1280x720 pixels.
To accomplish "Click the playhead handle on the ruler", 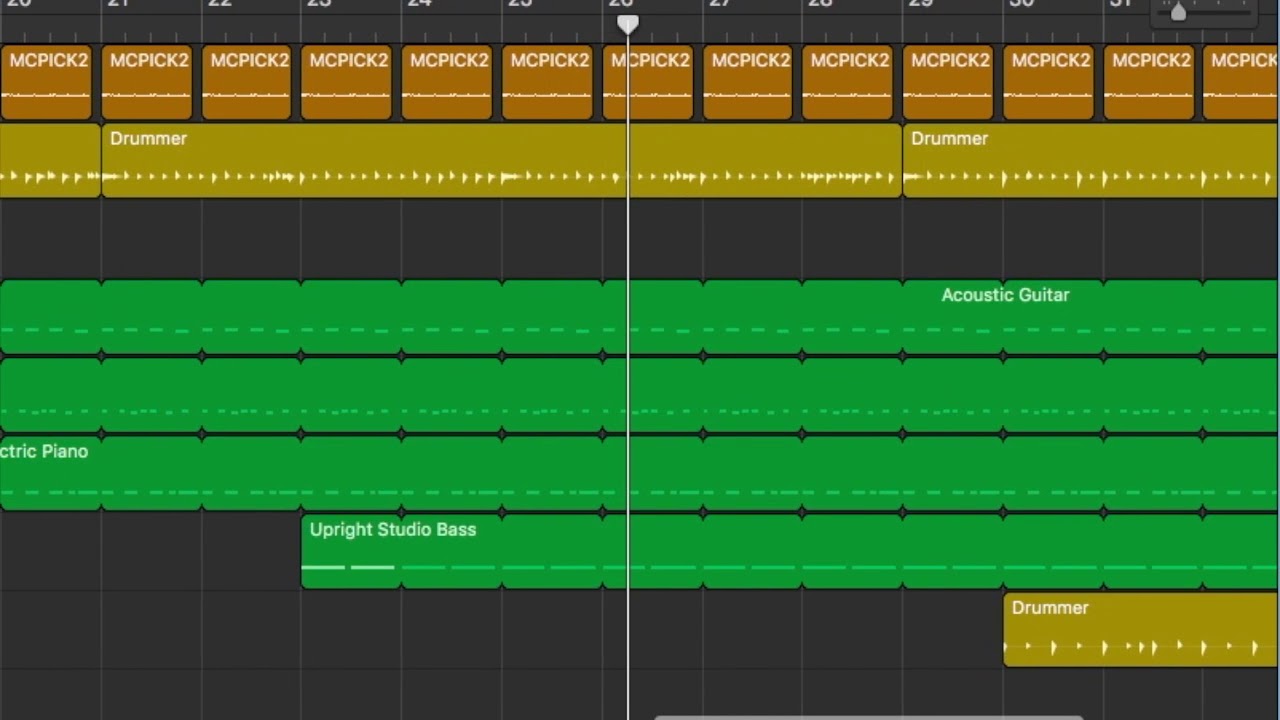I will click(x=627, y=23).
